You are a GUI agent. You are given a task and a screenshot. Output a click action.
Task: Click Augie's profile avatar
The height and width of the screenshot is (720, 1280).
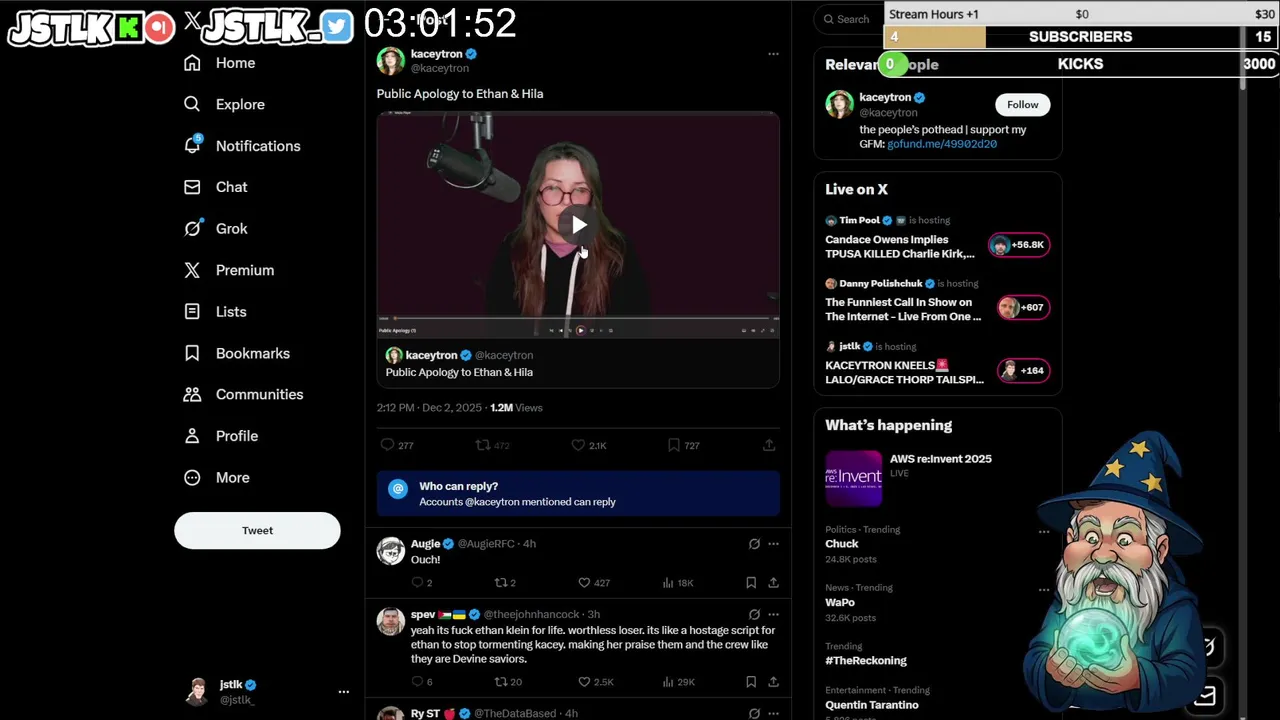[391, 551]
